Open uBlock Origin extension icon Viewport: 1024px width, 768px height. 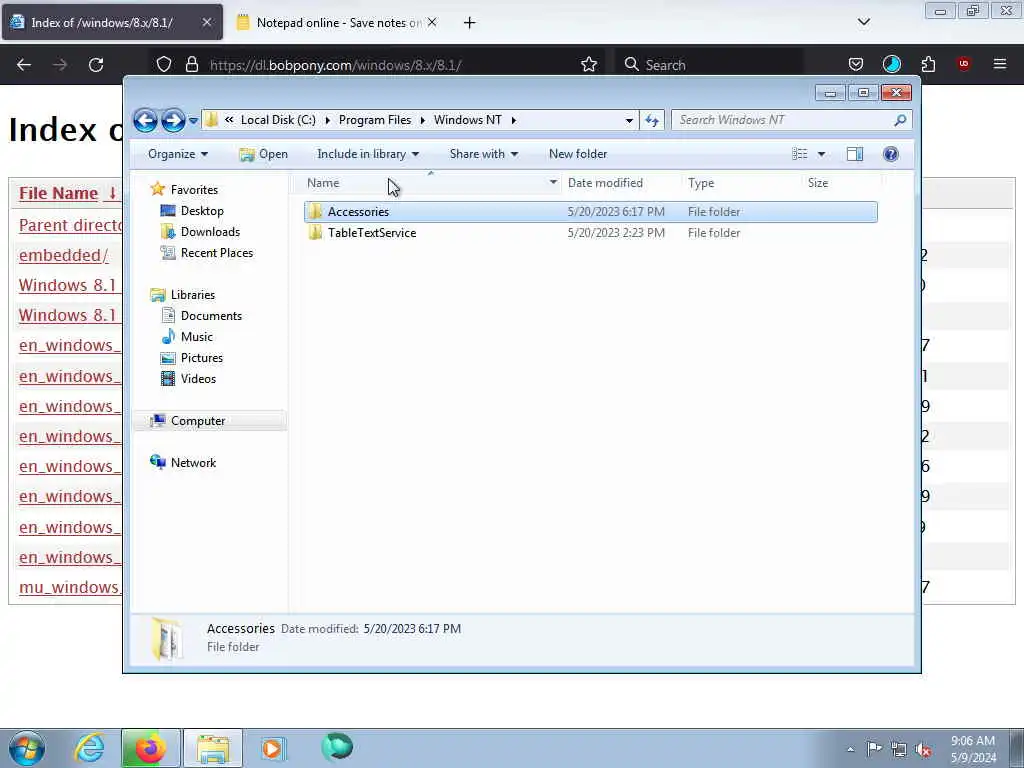964,65
